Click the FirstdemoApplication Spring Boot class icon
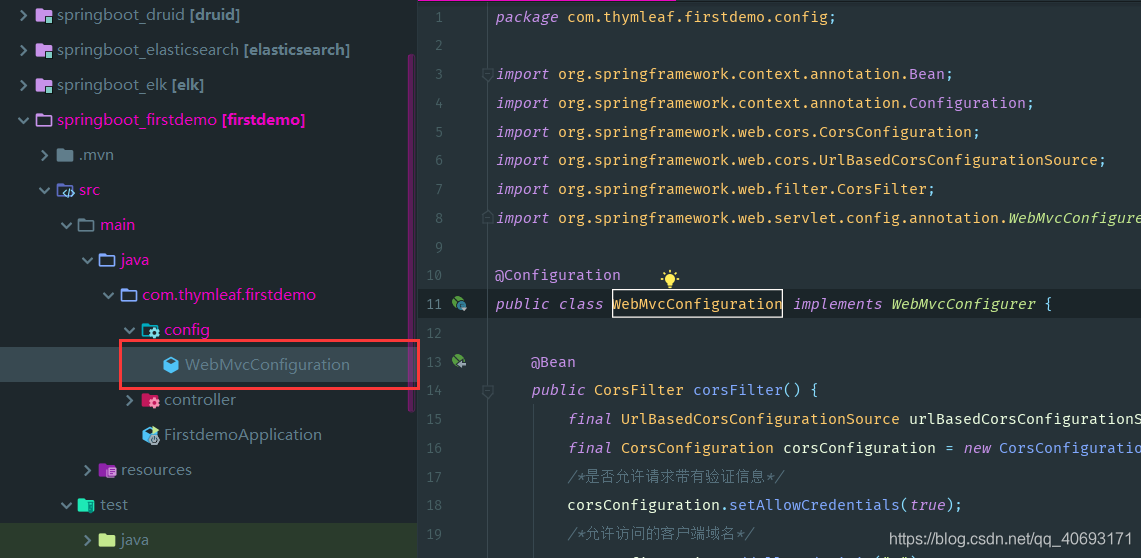 click(151, 435)
